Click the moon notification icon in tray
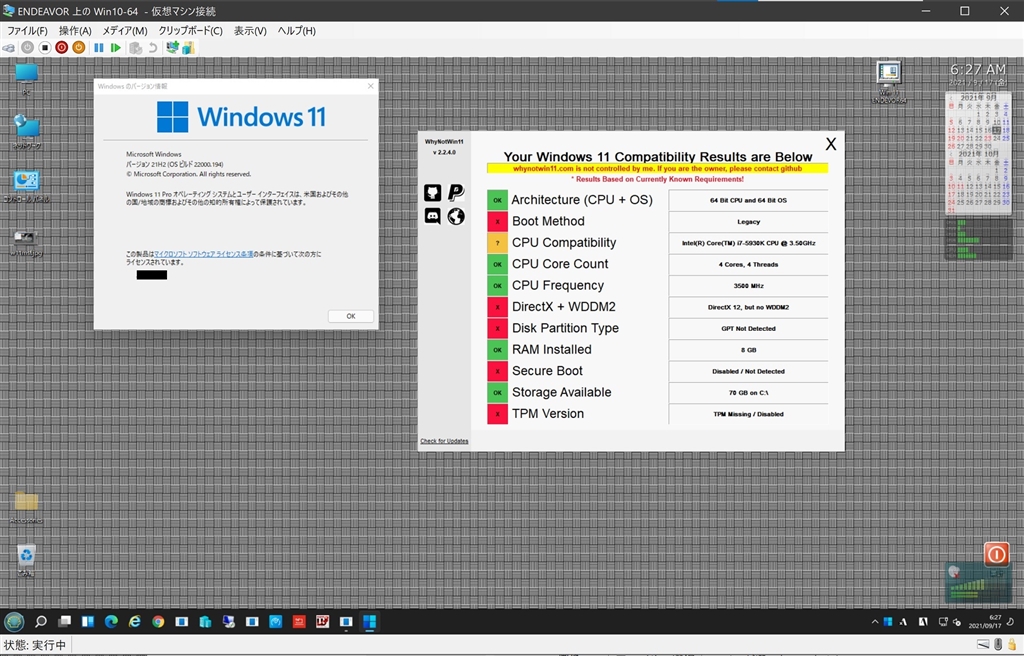 tap(1011, 622)
